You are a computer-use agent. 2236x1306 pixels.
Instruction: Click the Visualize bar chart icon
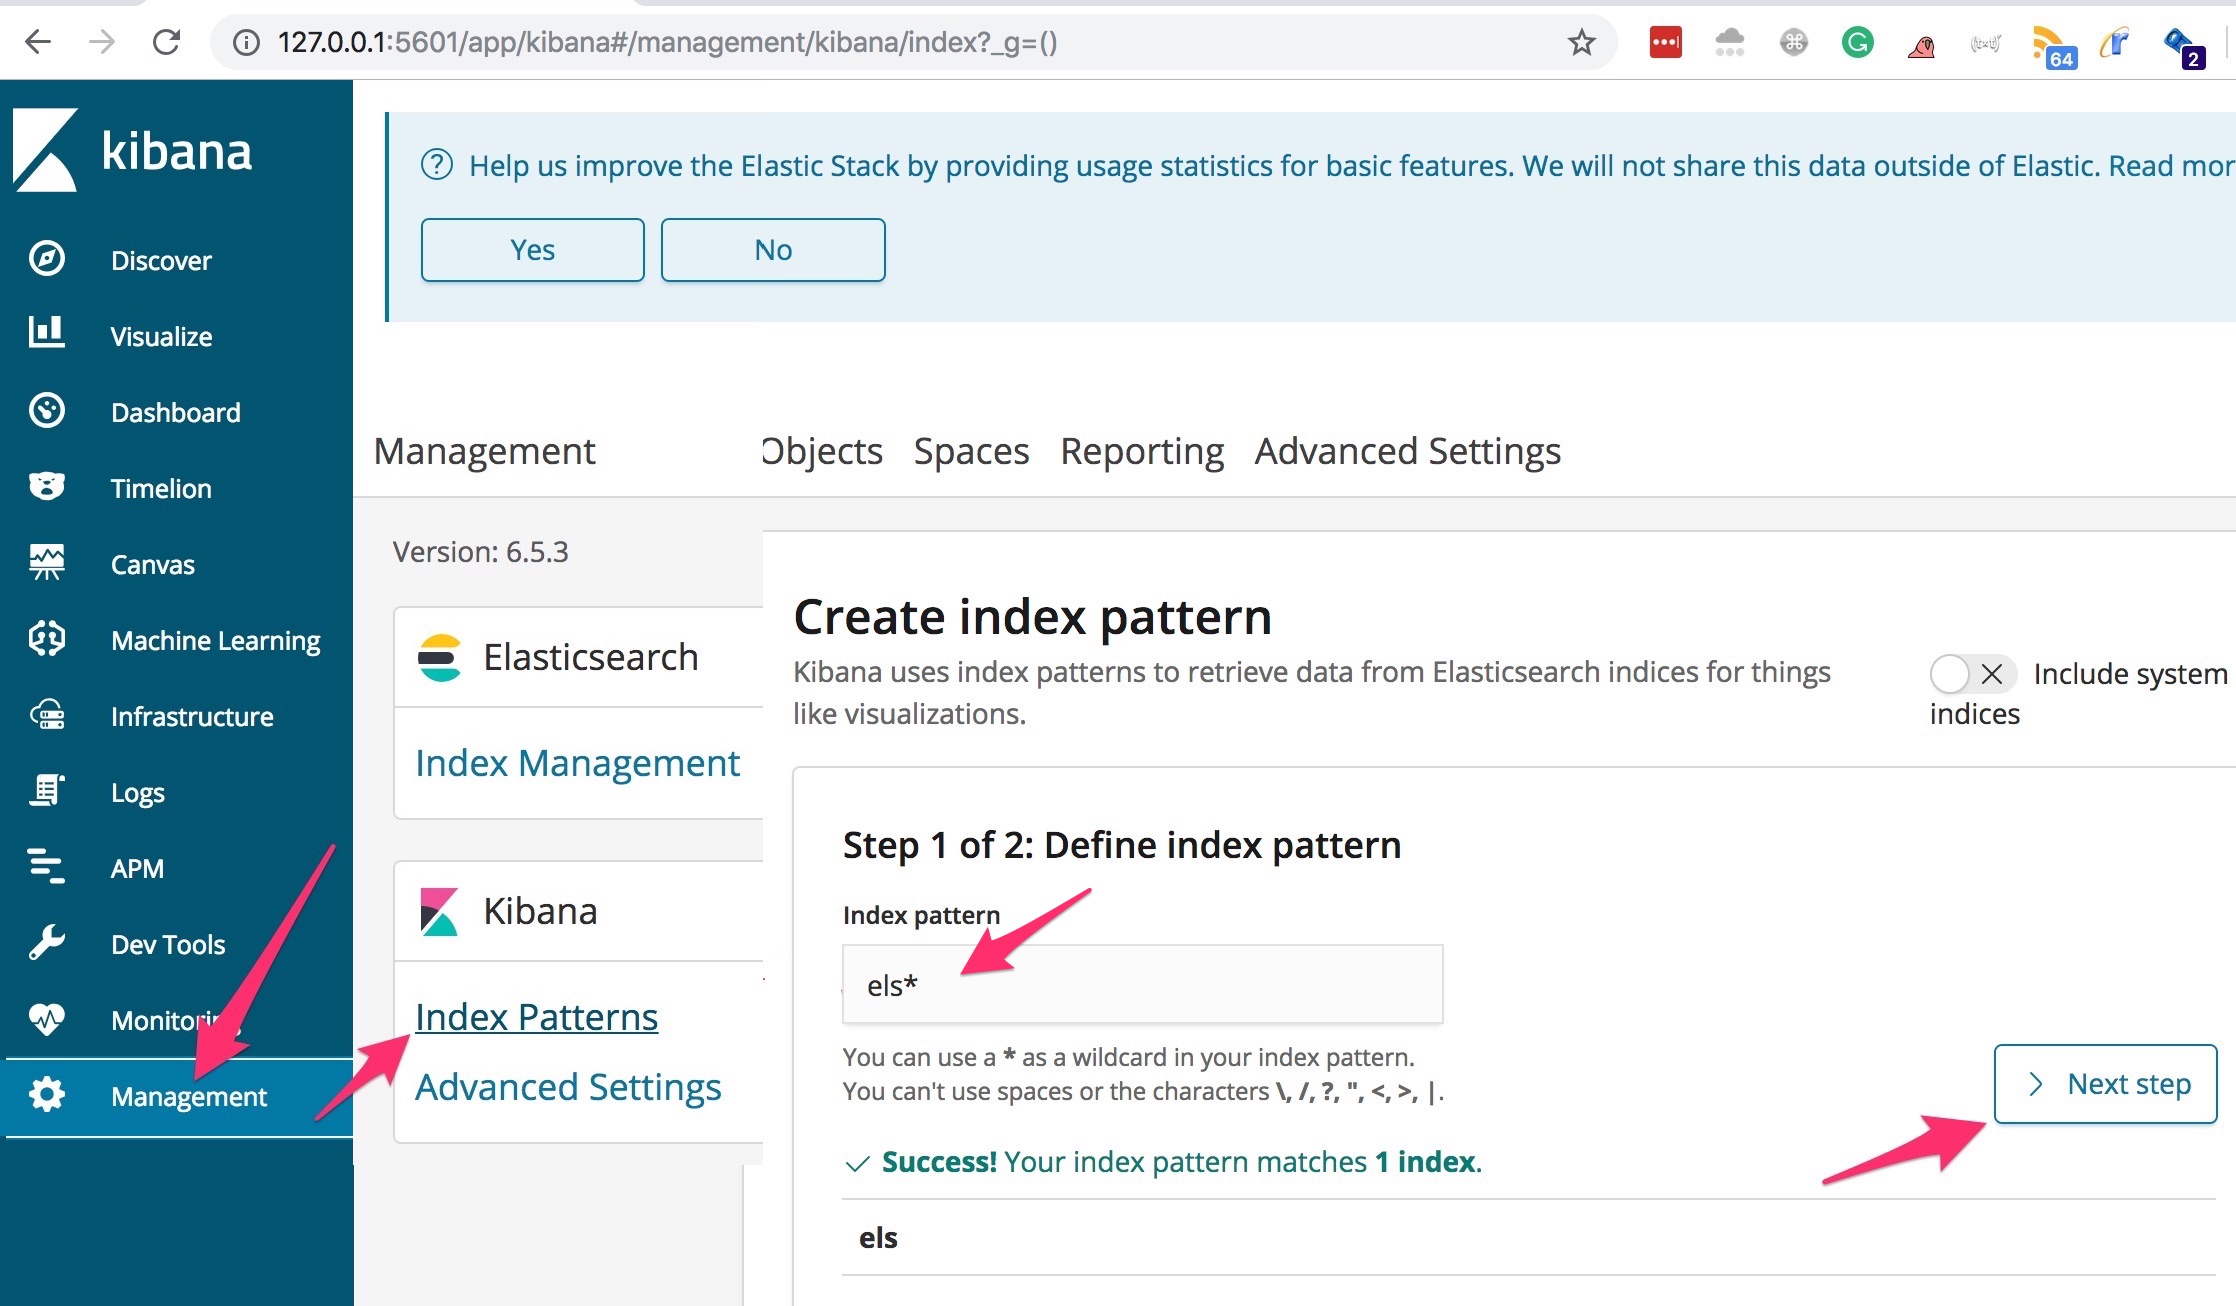(47, 333)
